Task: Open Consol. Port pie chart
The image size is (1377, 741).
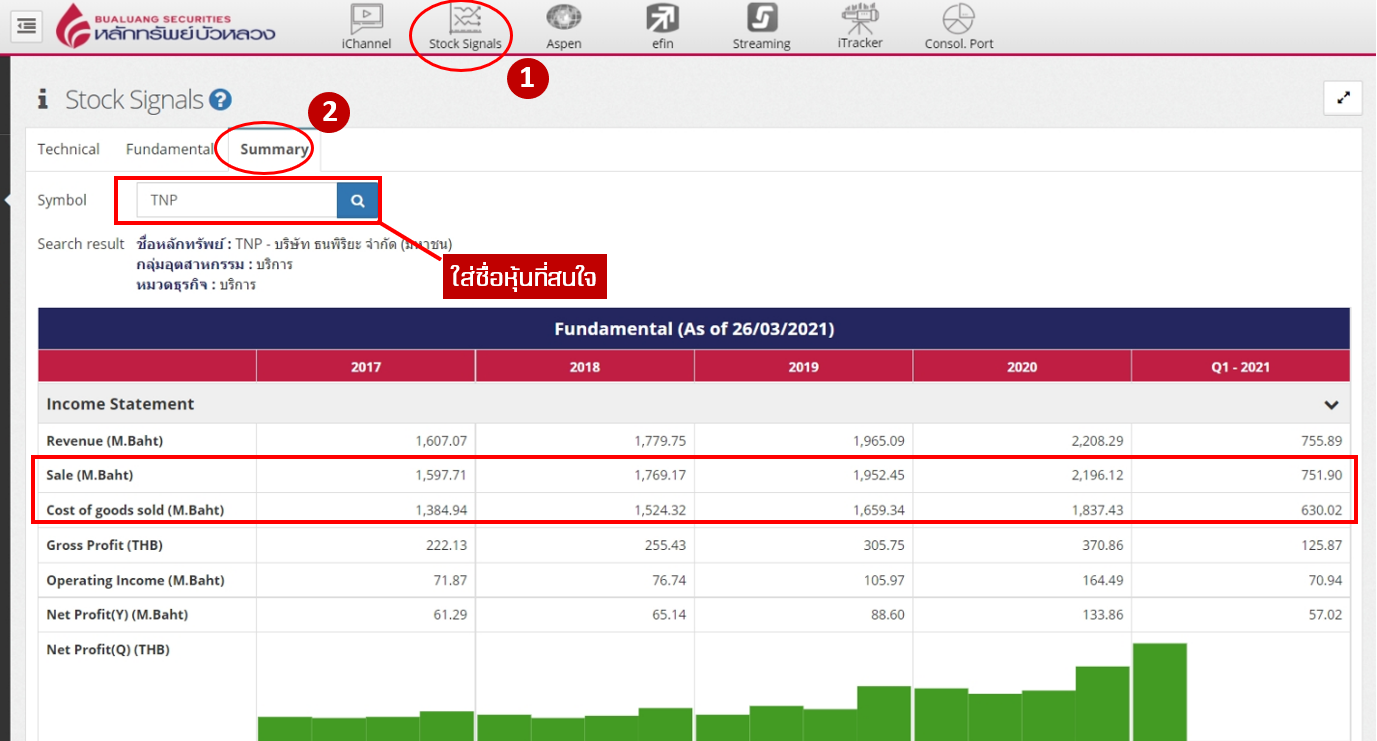Action: (959, 27)
